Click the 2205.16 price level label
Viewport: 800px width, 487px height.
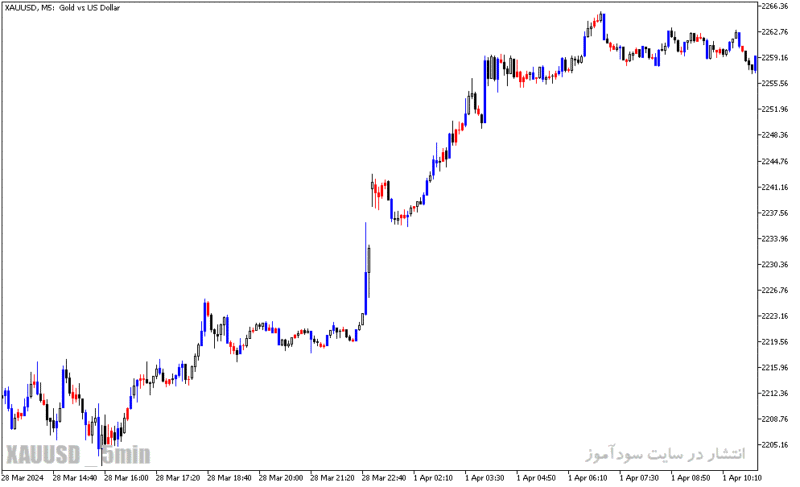[x=774, y=445]
